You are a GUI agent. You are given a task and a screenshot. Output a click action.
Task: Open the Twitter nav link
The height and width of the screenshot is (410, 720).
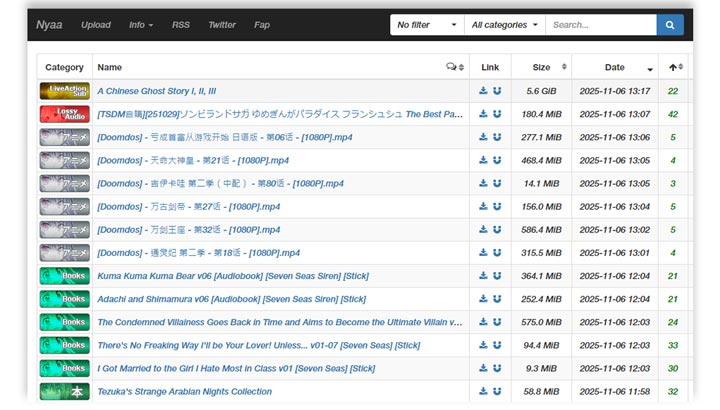point(222,25)
